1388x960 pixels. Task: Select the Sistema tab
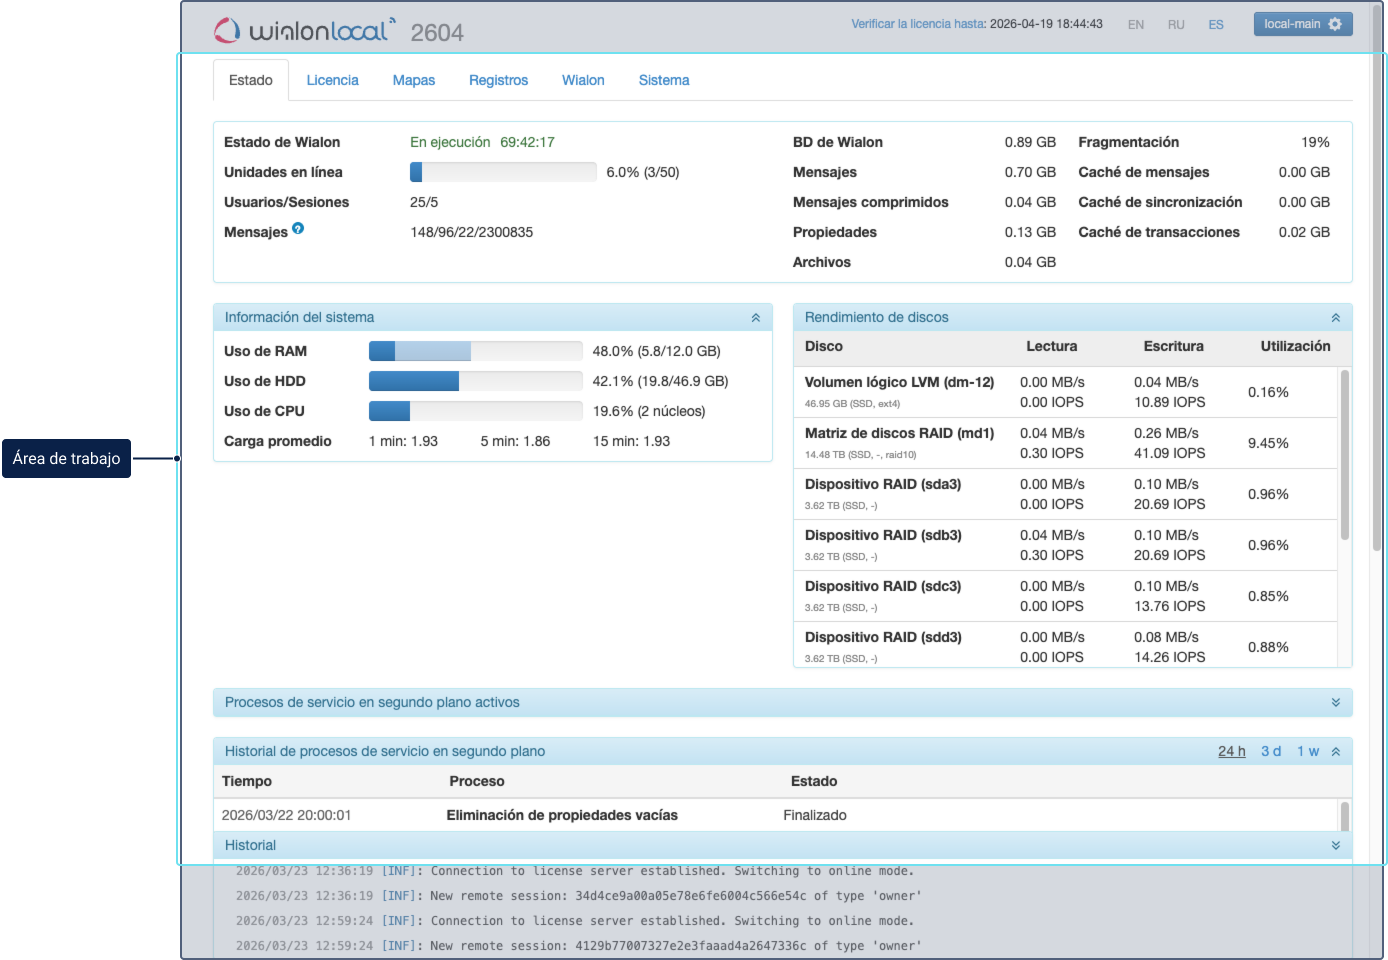point(664,80)
